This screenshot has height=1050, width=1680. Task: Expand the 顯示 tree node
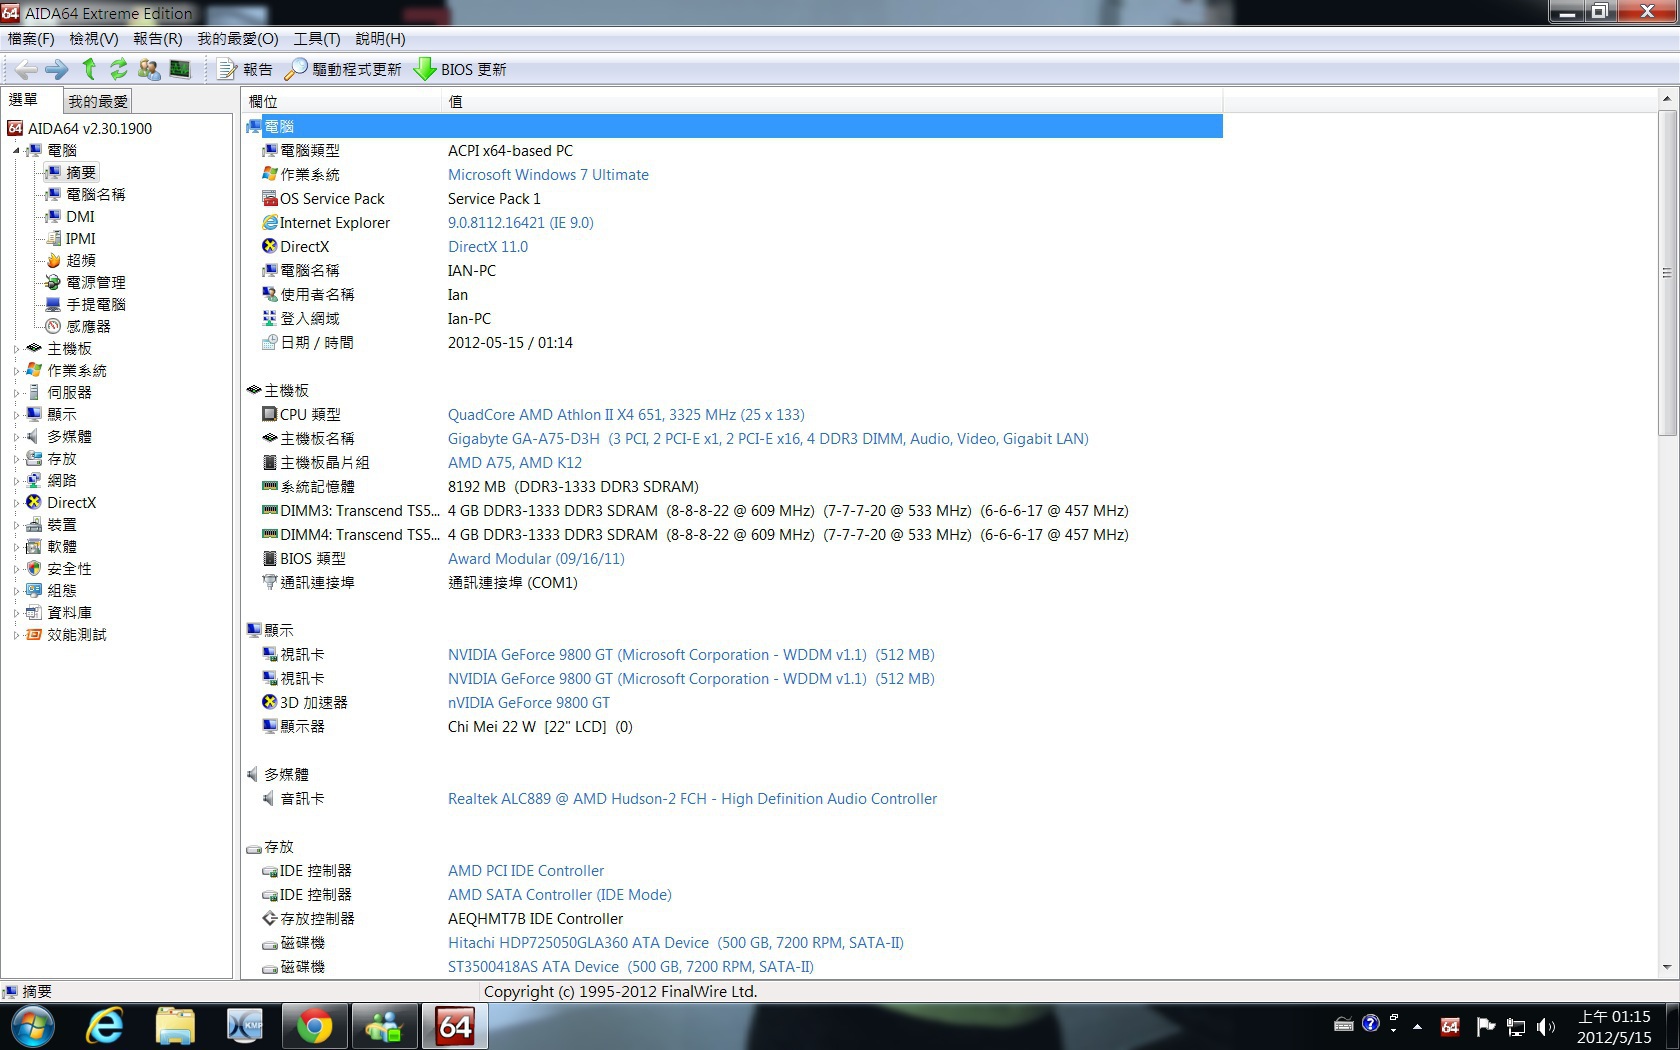[16, 415]
